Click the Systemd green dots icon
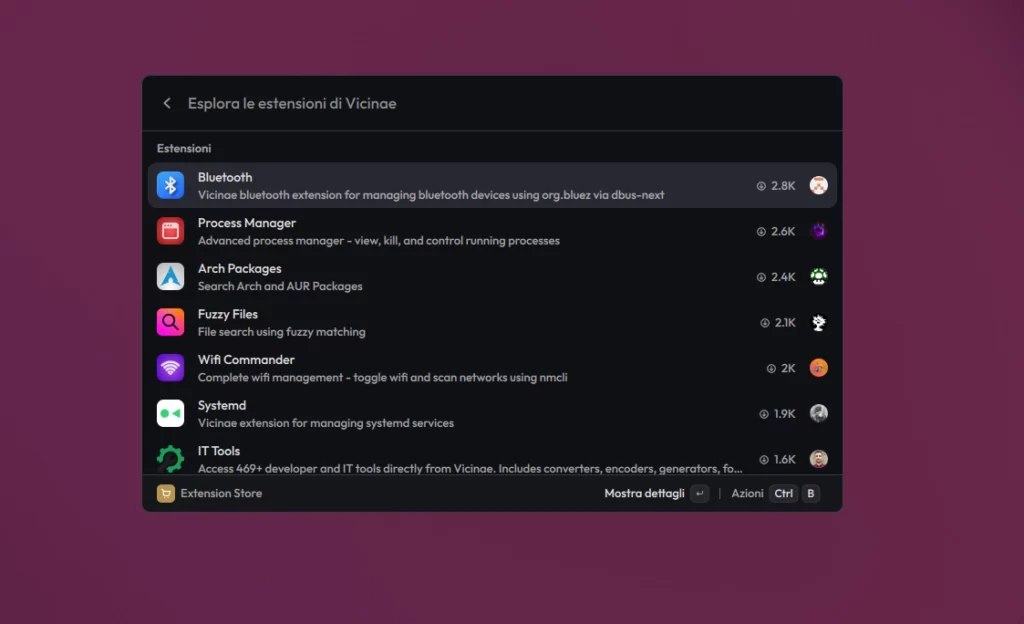 (170, 414)
